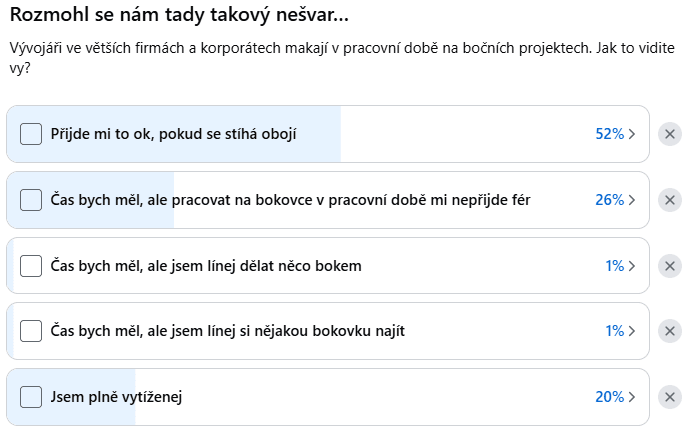Open voters list via 52% chevron

click(632, 134)
